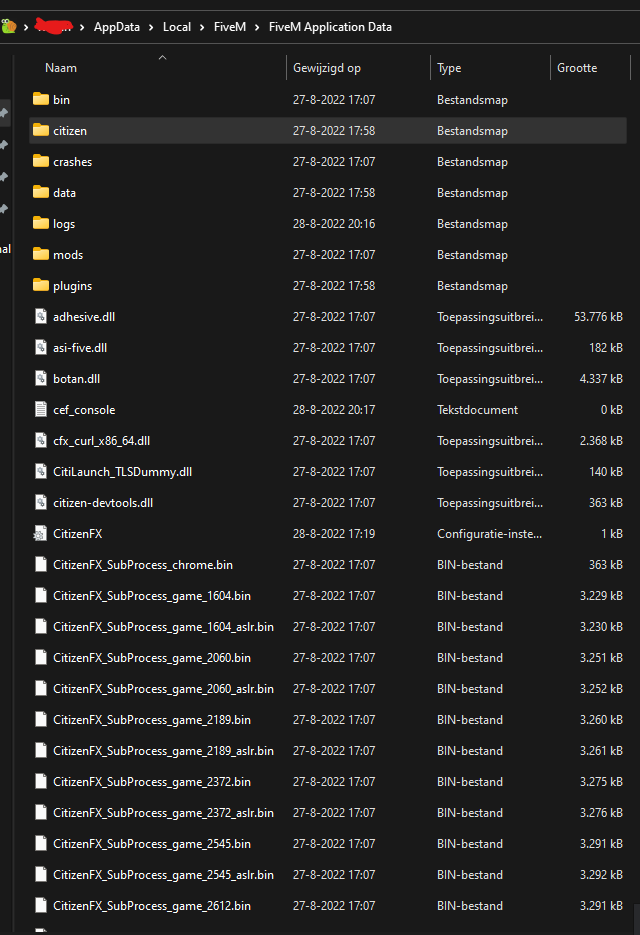Click the 4.337 kB size of botan.dll
This screenshot has height=935, width=640.
(x=601, y=379)
